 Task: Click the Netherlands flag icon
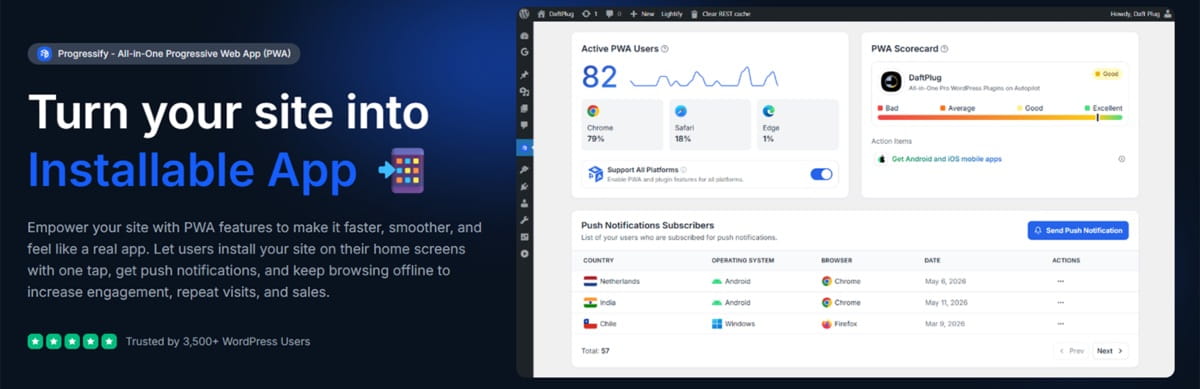[x=590, y=282]
